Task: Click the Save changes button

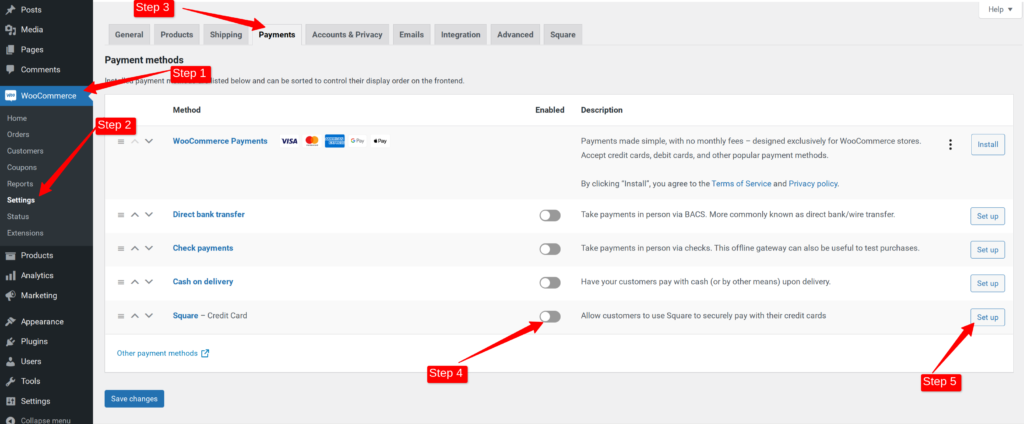Action: (x=134, y=399)
